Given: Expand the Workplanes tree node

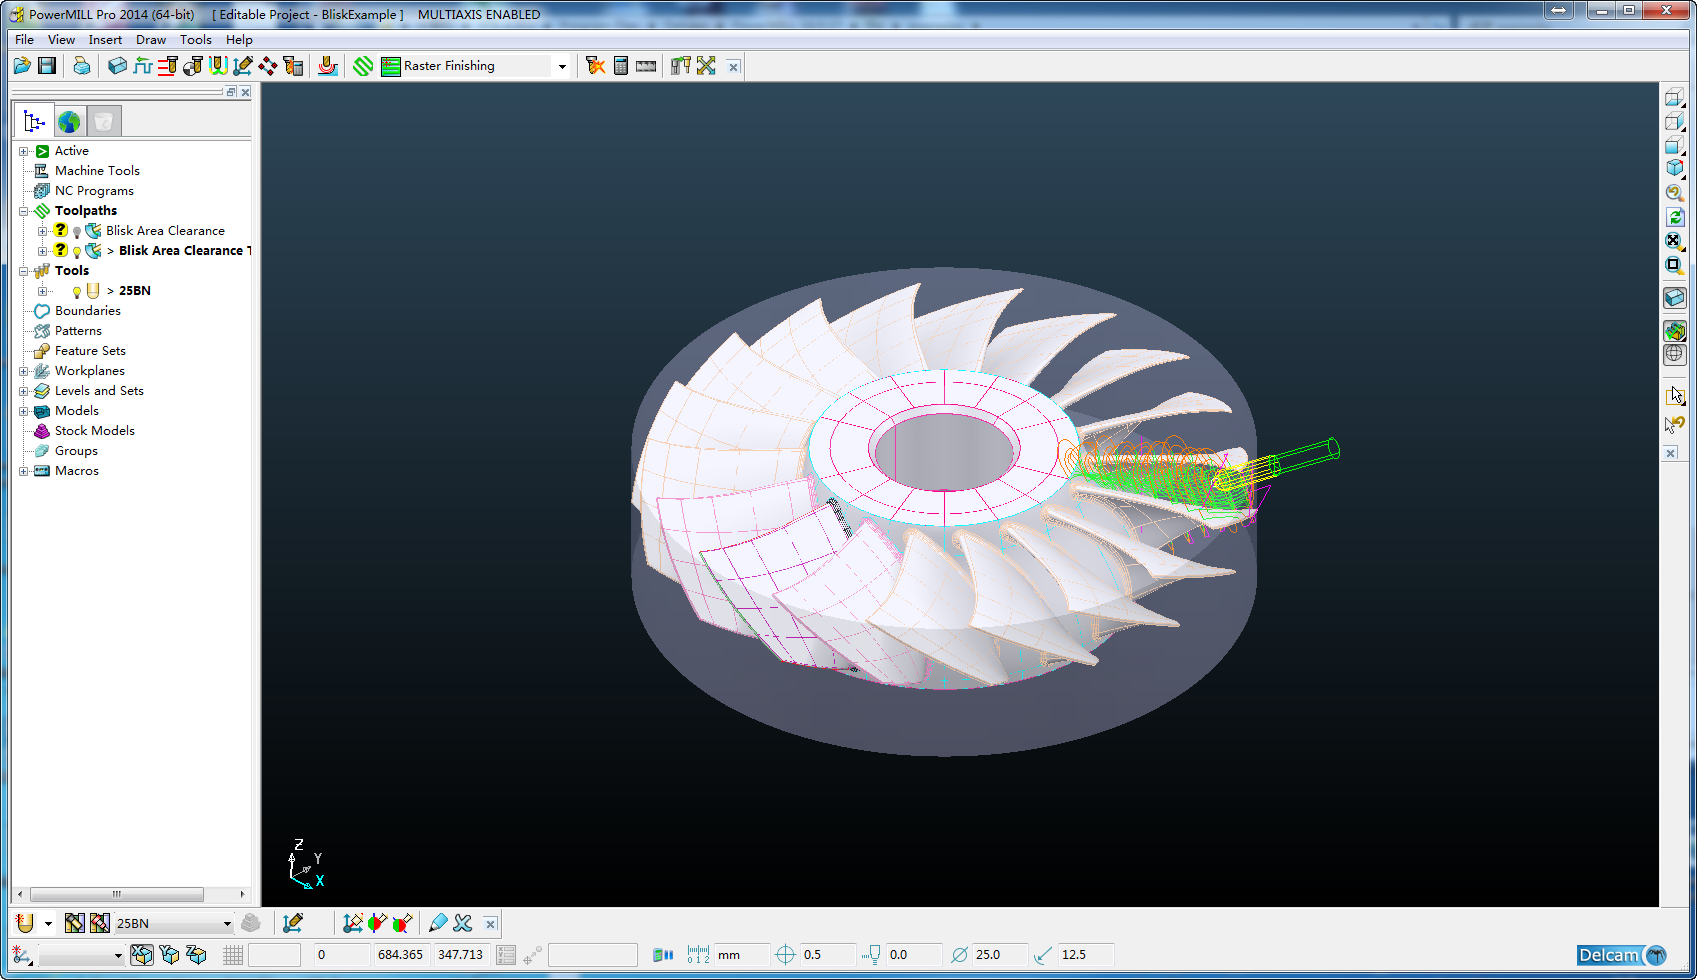Looking at the screenshot, I should click(24, 371).
